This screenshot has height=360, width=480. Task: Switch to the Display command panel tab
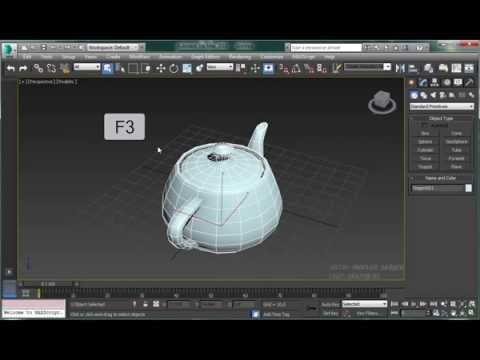click(458, 82)
